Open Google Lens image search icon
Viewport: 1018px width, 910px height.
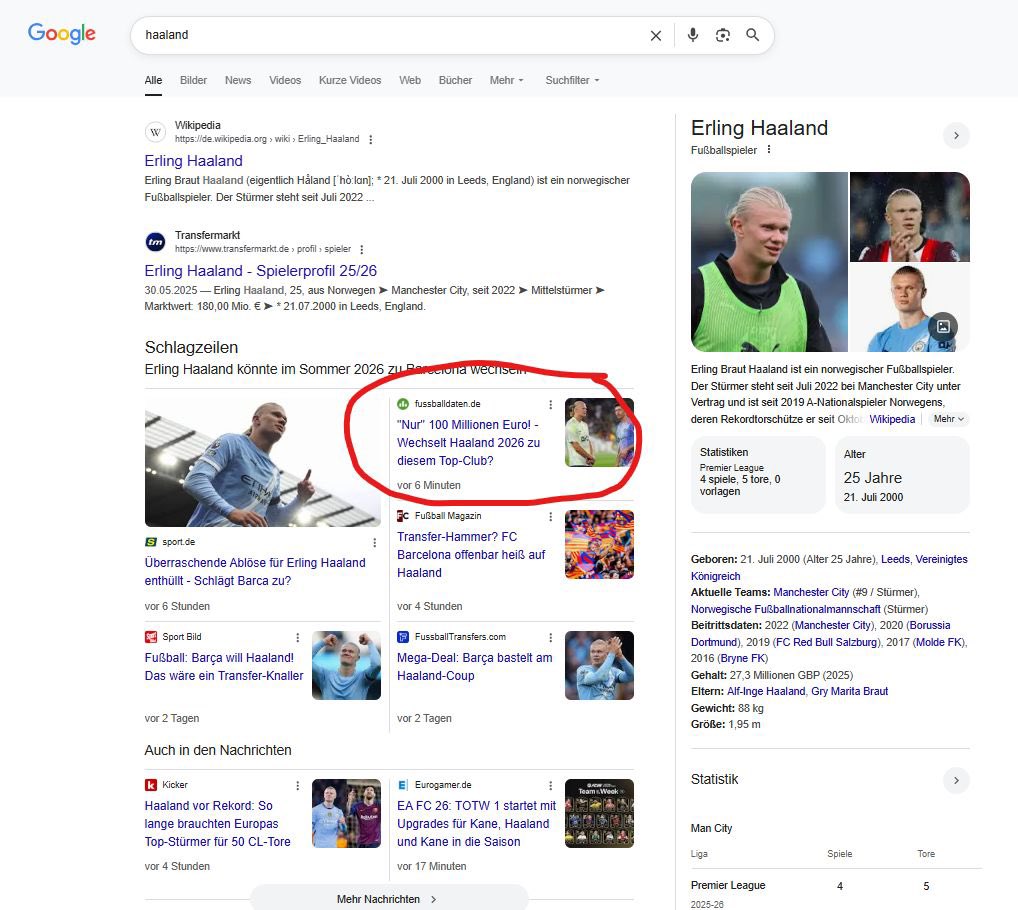click(x=723, y=35)
